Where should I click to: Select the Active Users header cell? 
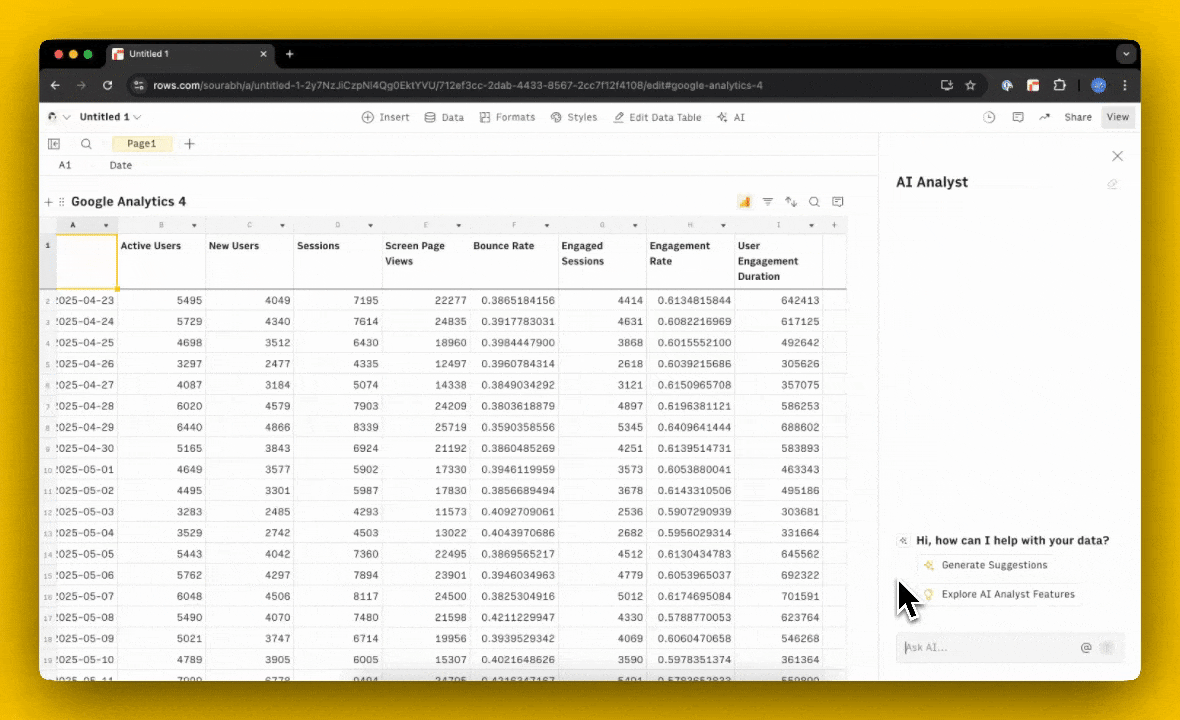coord(162,261)
